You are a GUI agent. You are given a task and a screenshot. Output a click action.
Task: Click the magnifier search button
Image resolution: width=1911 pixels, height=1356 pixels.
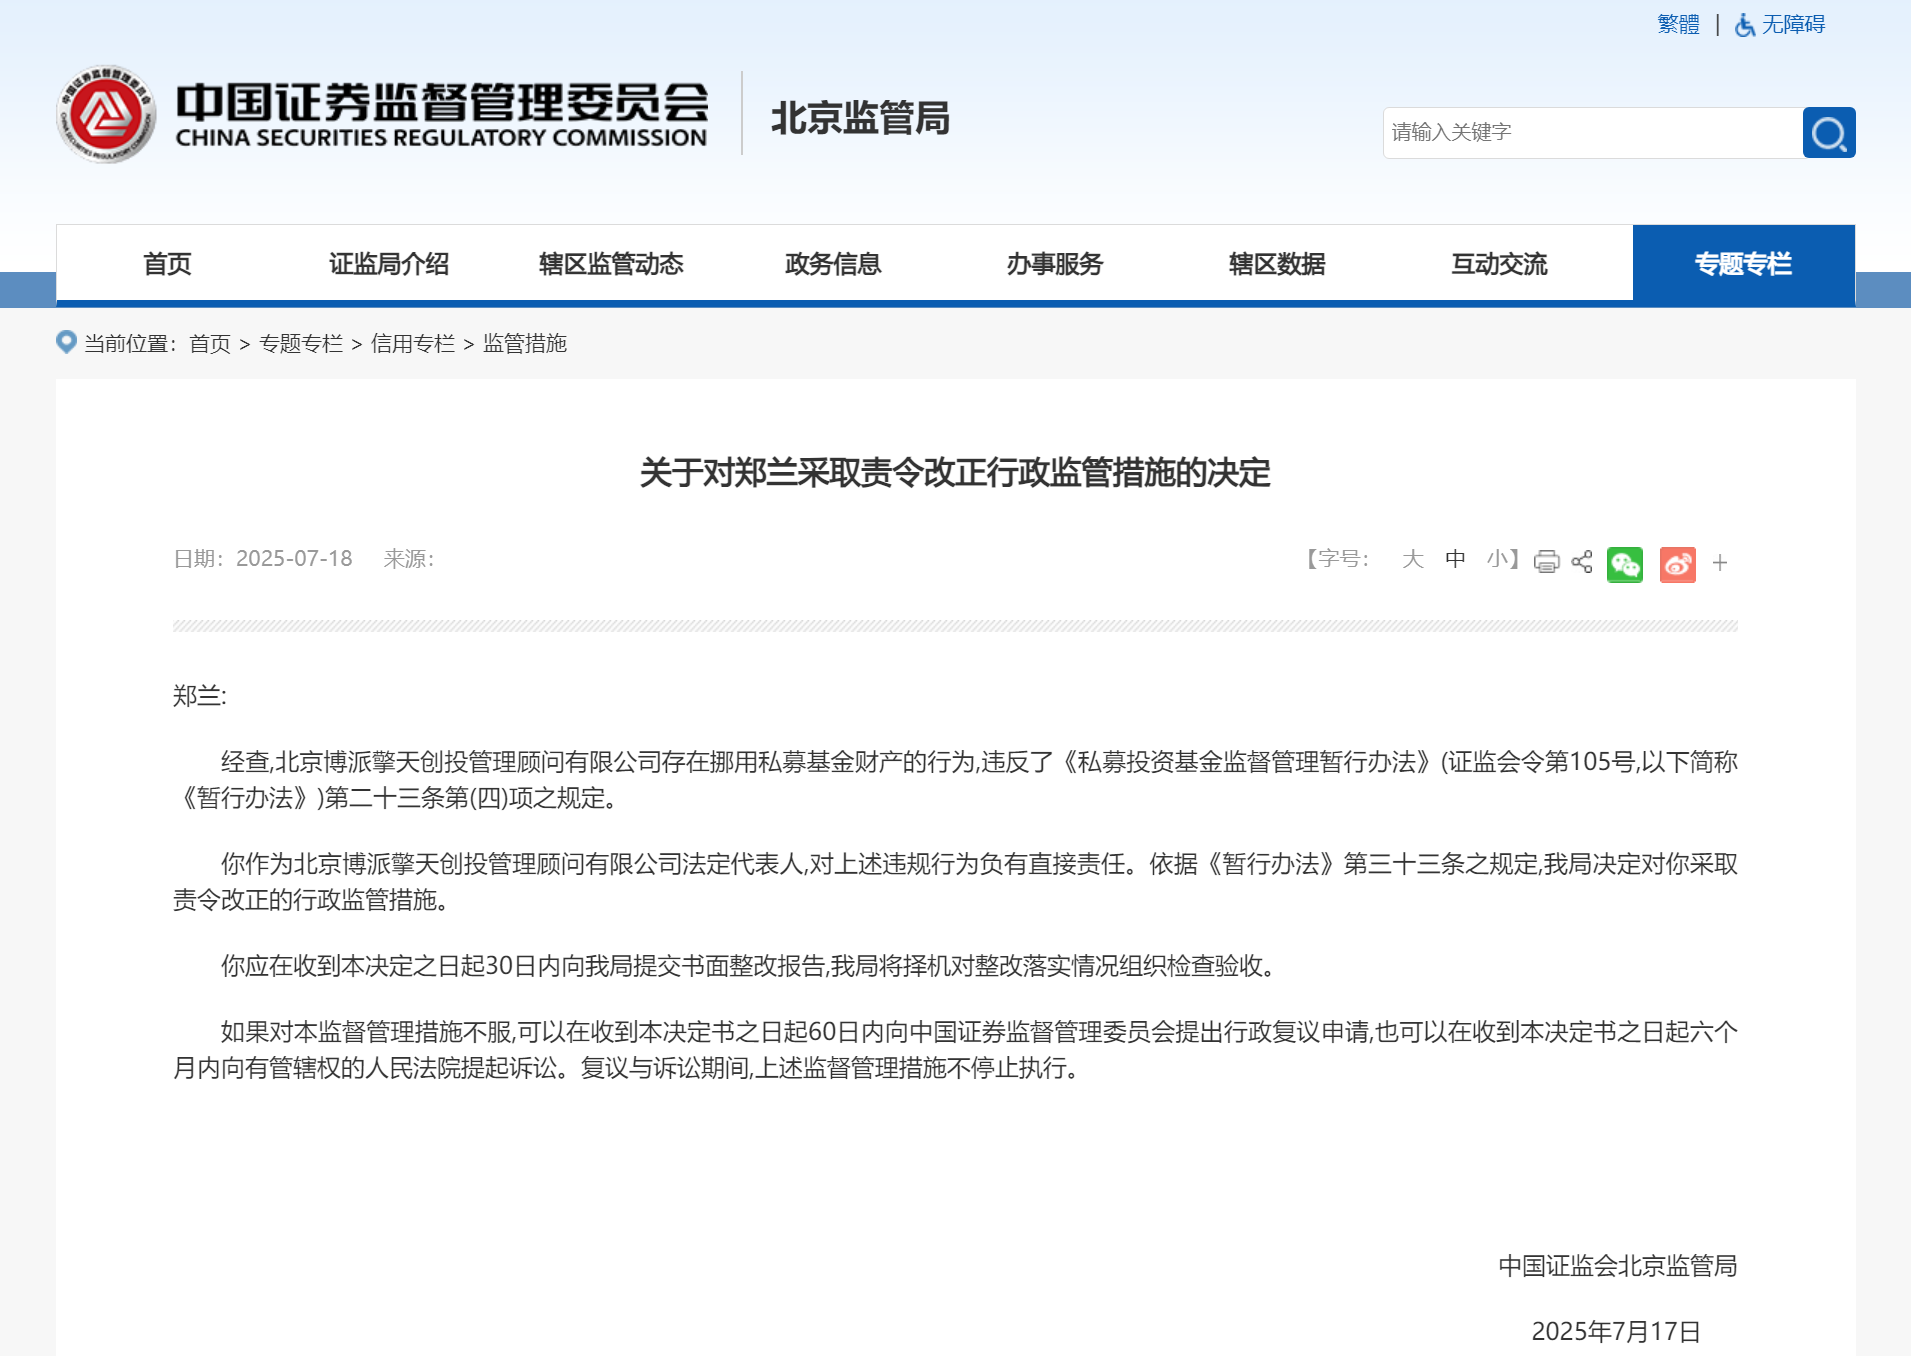1829,133
